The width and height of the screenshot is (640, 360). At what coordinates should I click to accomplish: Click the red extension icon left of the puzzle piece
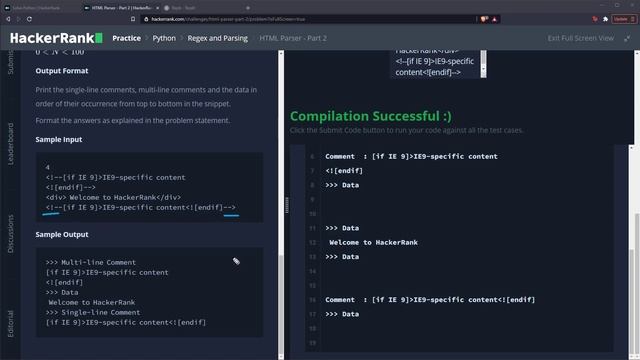point(595,19)
